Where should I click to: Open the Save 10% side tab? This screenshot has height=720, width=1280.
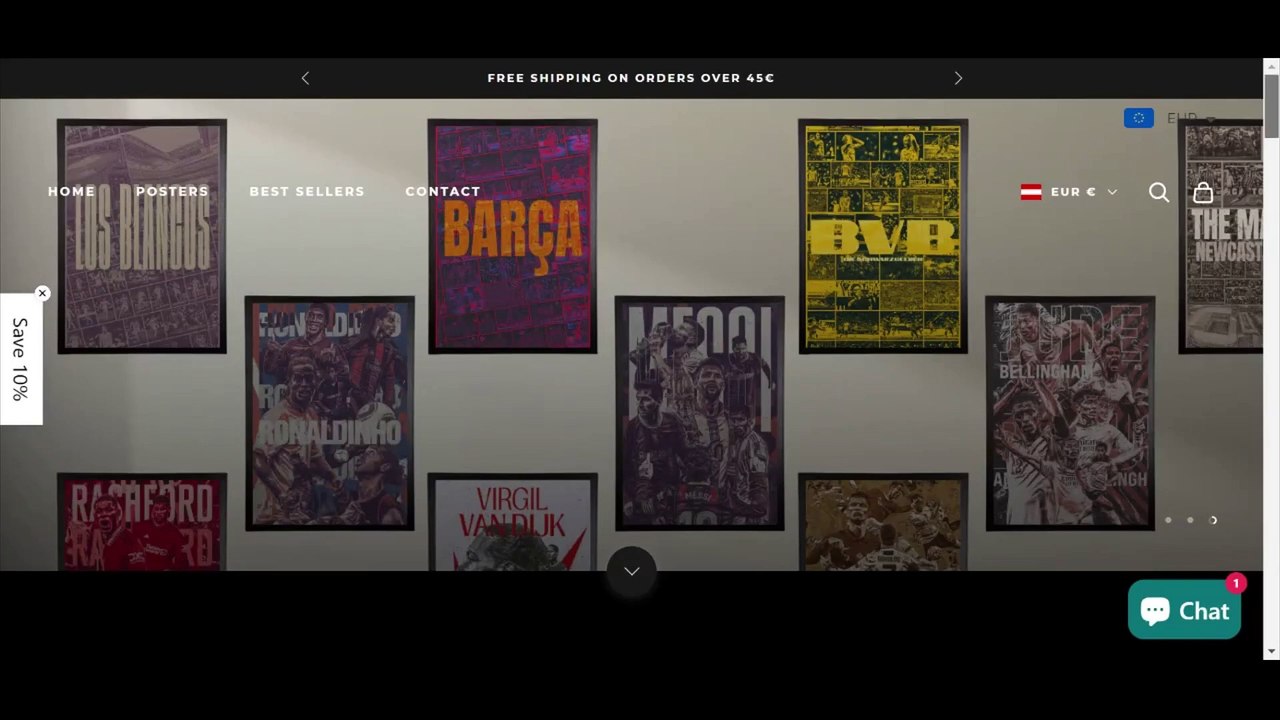(20, 359)
